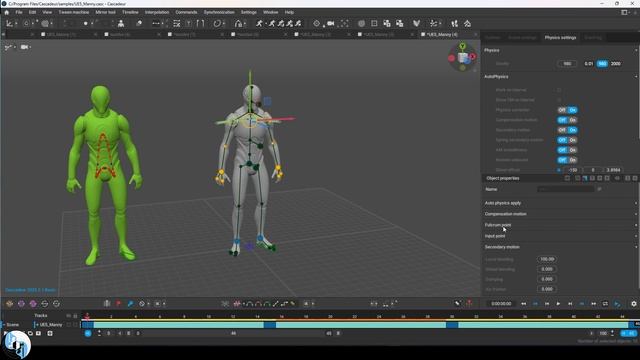Jump to the last frame

(x=593, y=304)
